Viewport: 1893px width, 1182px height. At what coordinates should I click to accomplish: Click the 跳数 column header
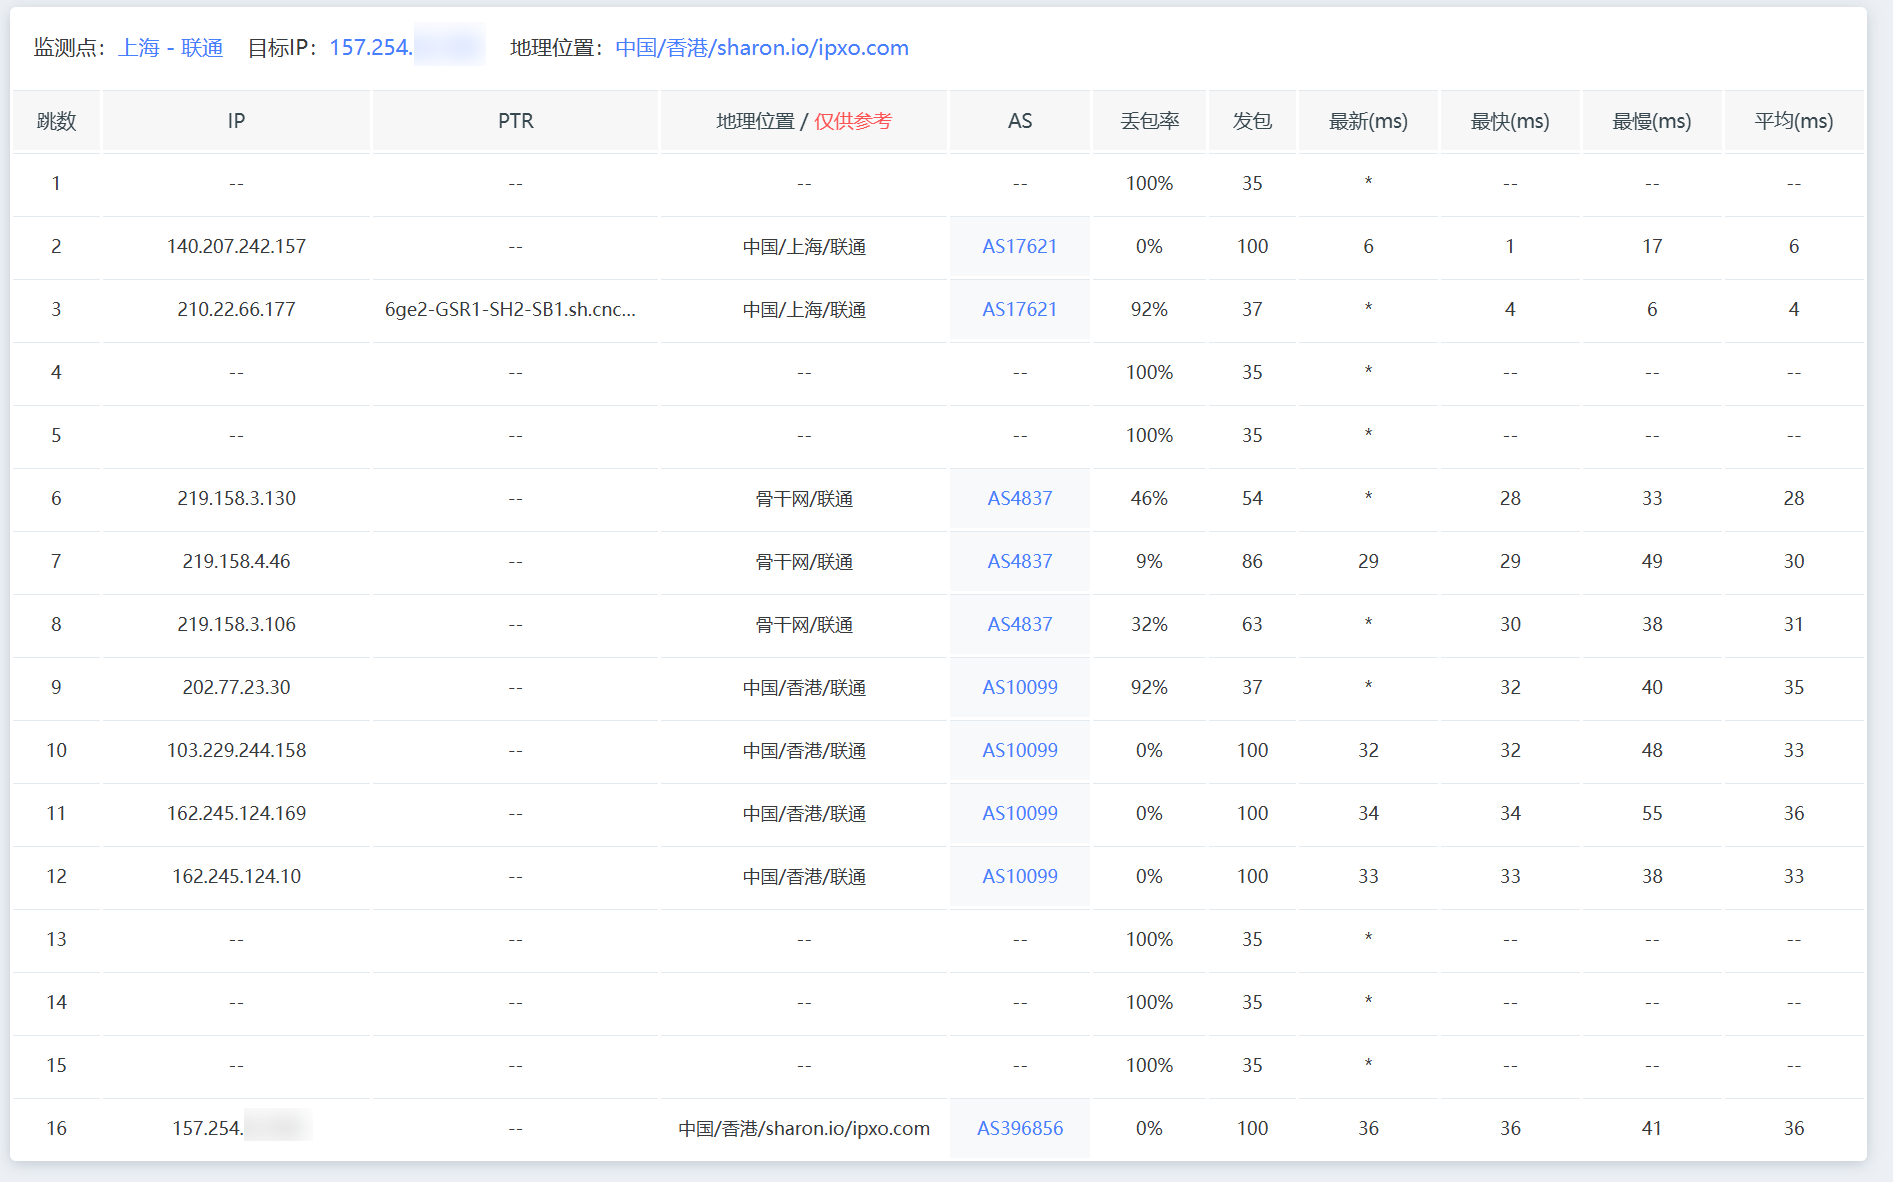tap(56, 121)
